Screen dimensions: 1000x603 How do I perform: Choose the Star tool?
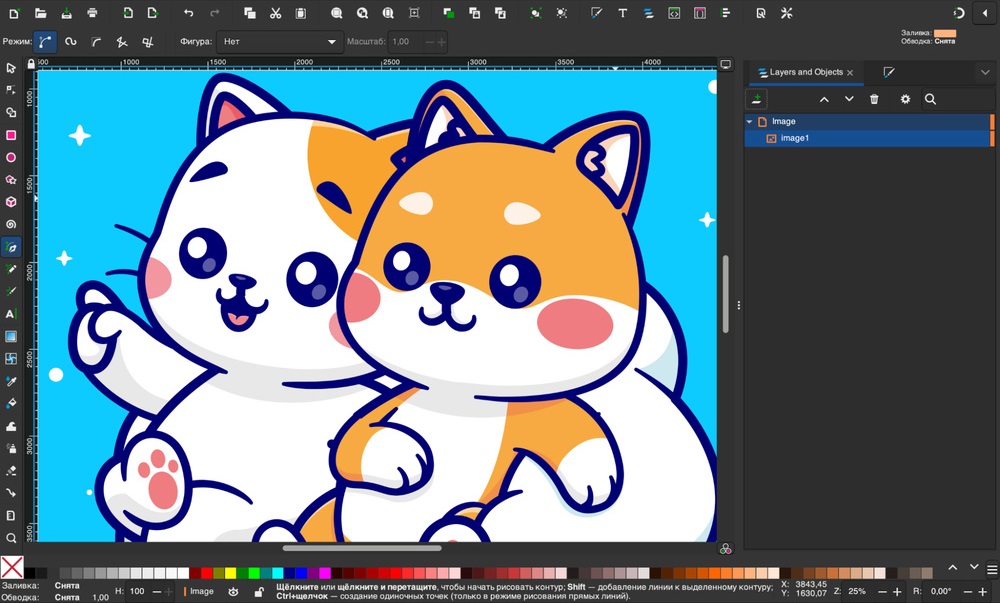(x=12, y=178)
